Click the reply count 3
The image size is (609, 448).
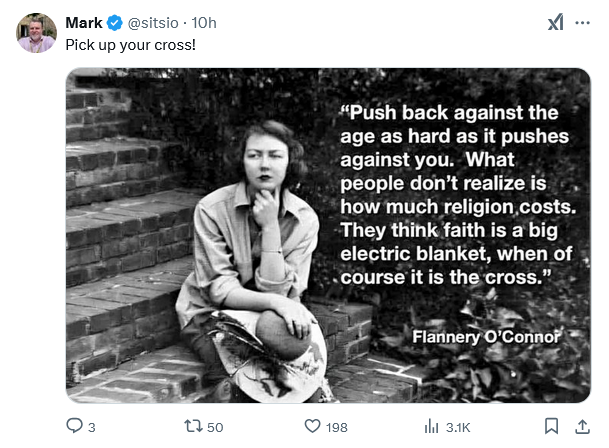91,427
